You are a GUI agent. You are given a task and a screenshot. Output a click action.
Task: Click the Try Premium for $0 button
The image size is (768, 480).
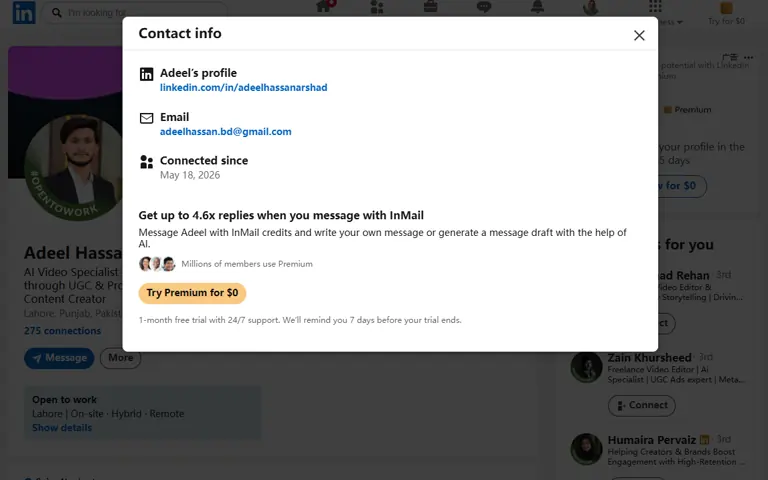(192, 293)
